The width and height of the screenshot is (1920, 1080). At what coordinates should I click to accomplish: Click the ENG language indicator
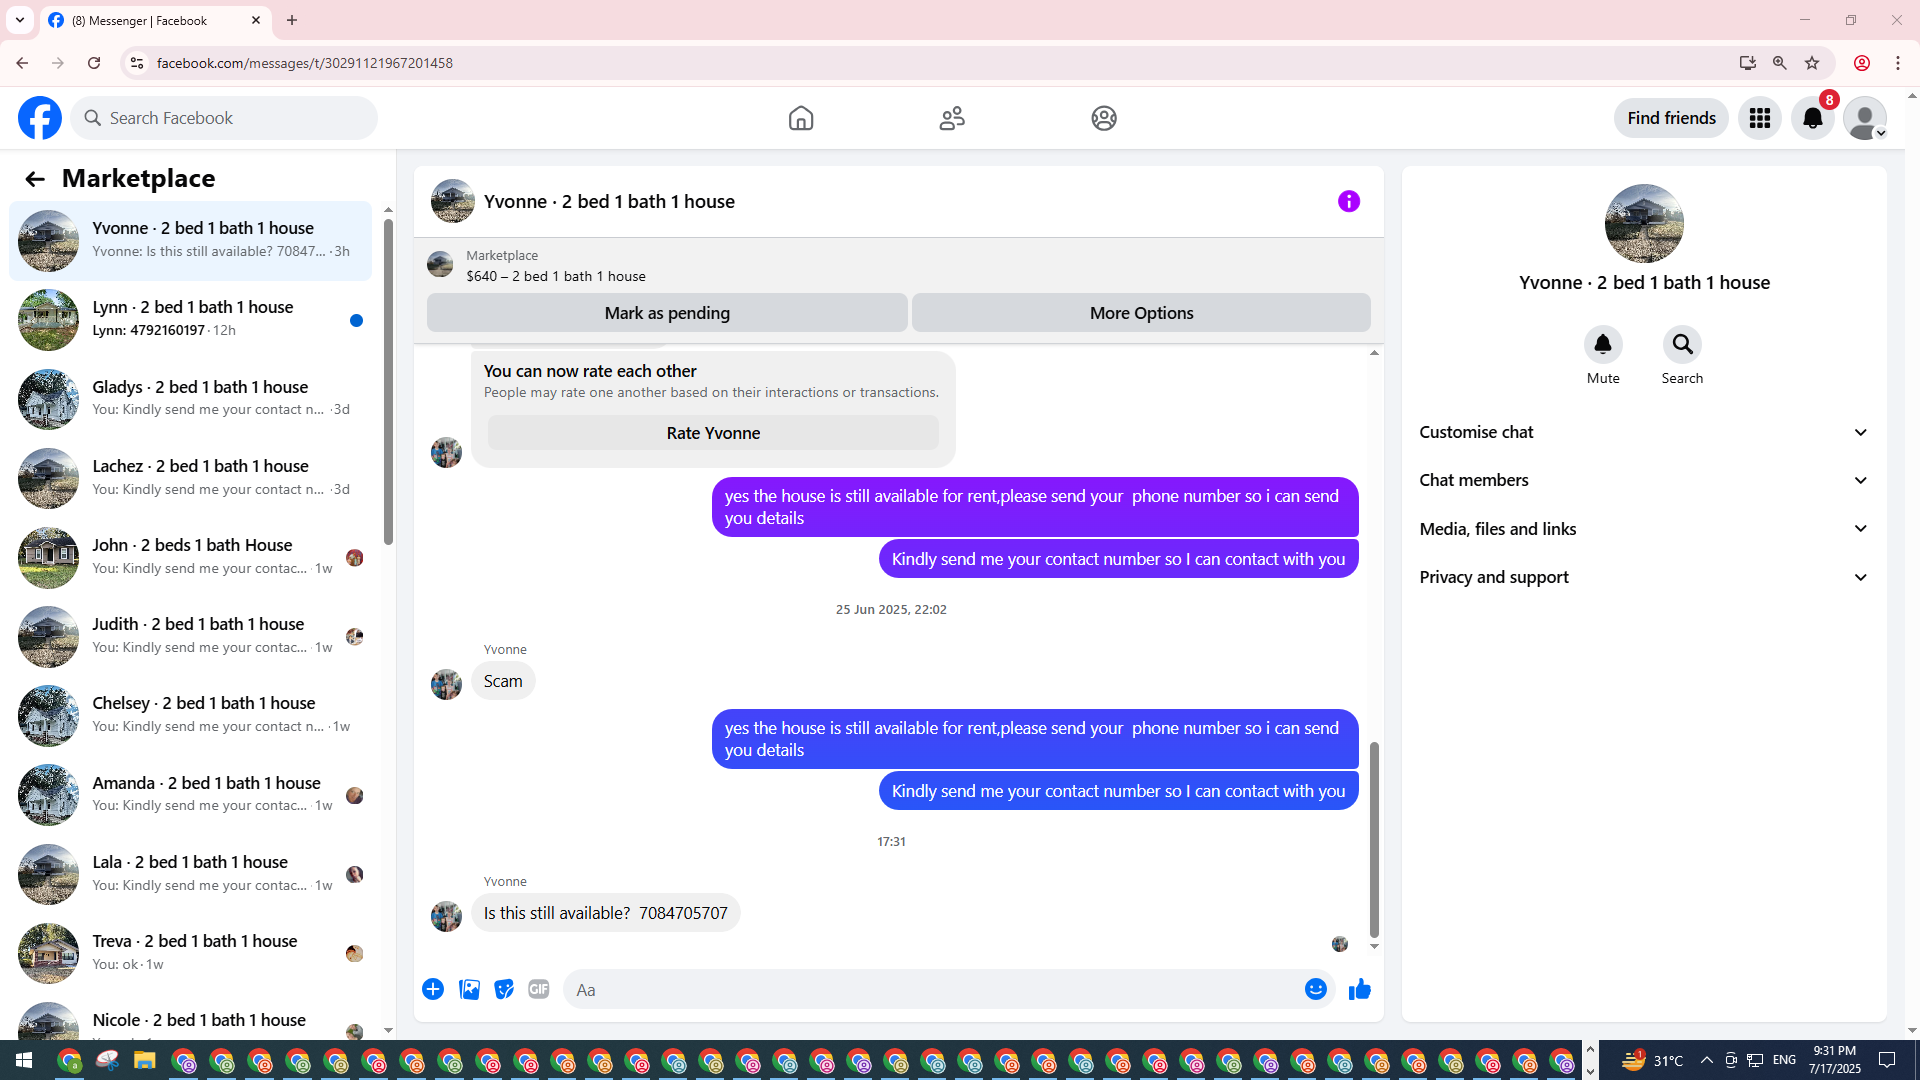tap(1784, 1060)
